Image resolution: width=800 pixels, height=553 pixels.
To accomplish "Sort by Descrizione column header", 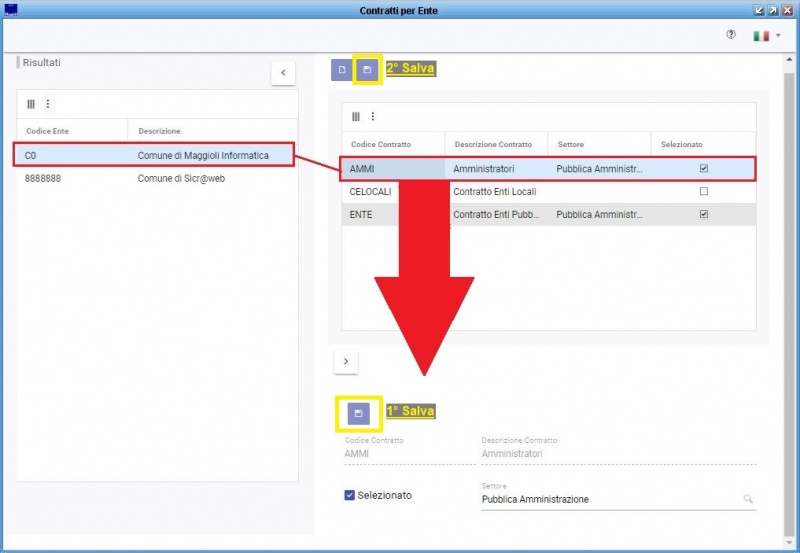I will coord(159,131).
